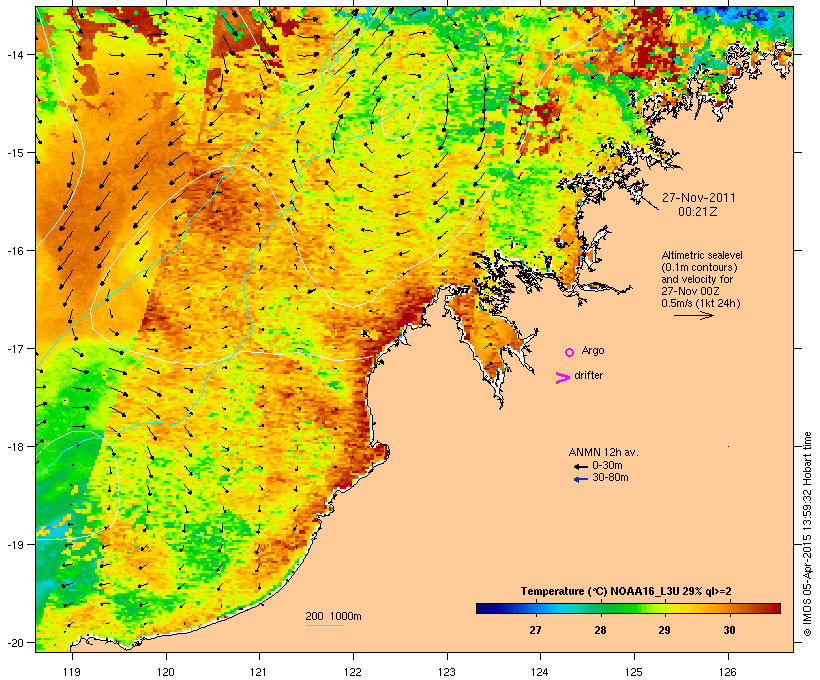The width and height of the screenshot is (820, 680).
Task: Click the 'Altimetric sealevel' legend text
Action: coord(702,255)
